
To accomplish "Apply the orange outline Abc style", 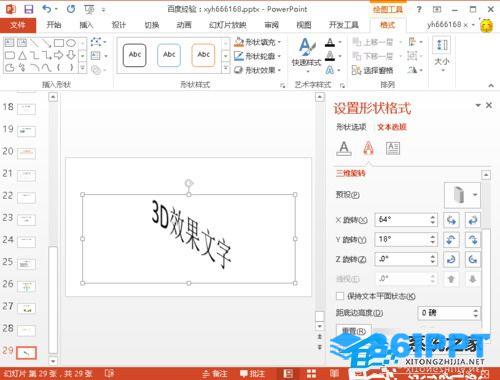I will pyautogui.click(x=203, y=55).
